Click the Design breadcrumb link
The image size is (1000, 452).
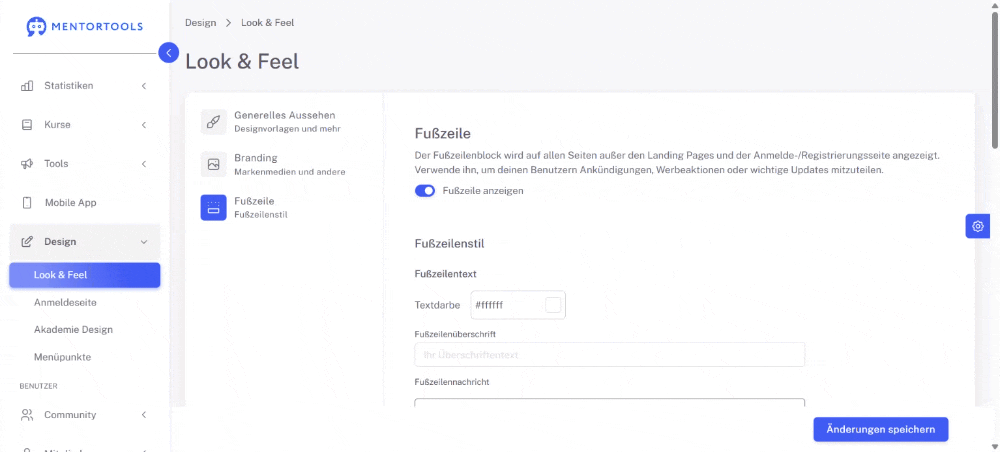200,22
